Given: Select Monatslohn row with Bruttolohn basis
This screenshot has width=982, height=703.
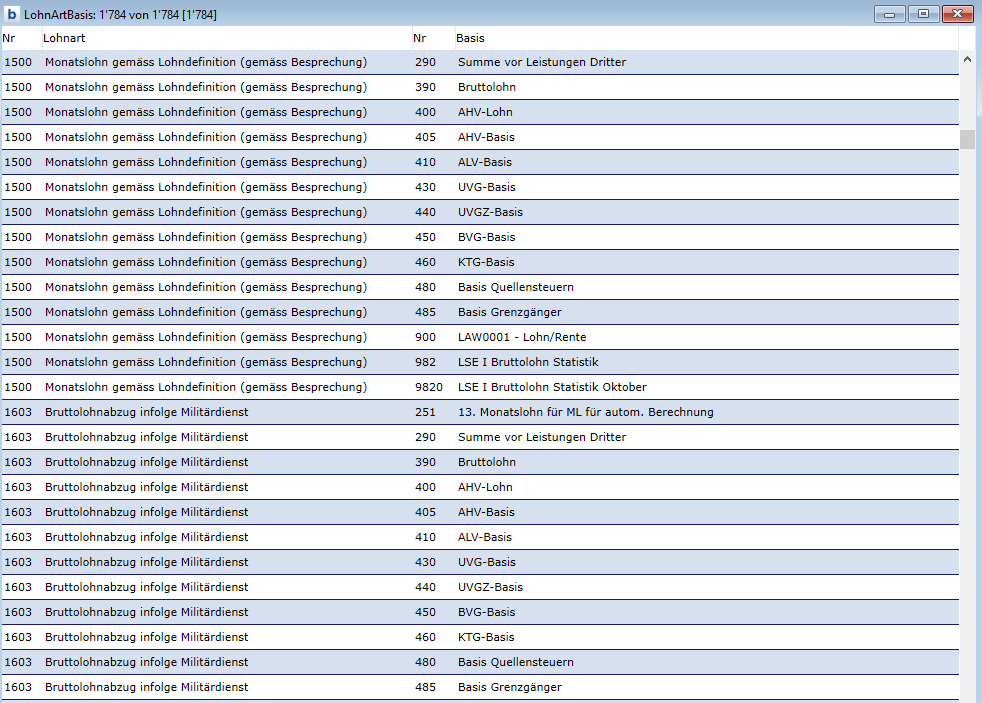Looking at the screenshot, I should coord(205,87).
